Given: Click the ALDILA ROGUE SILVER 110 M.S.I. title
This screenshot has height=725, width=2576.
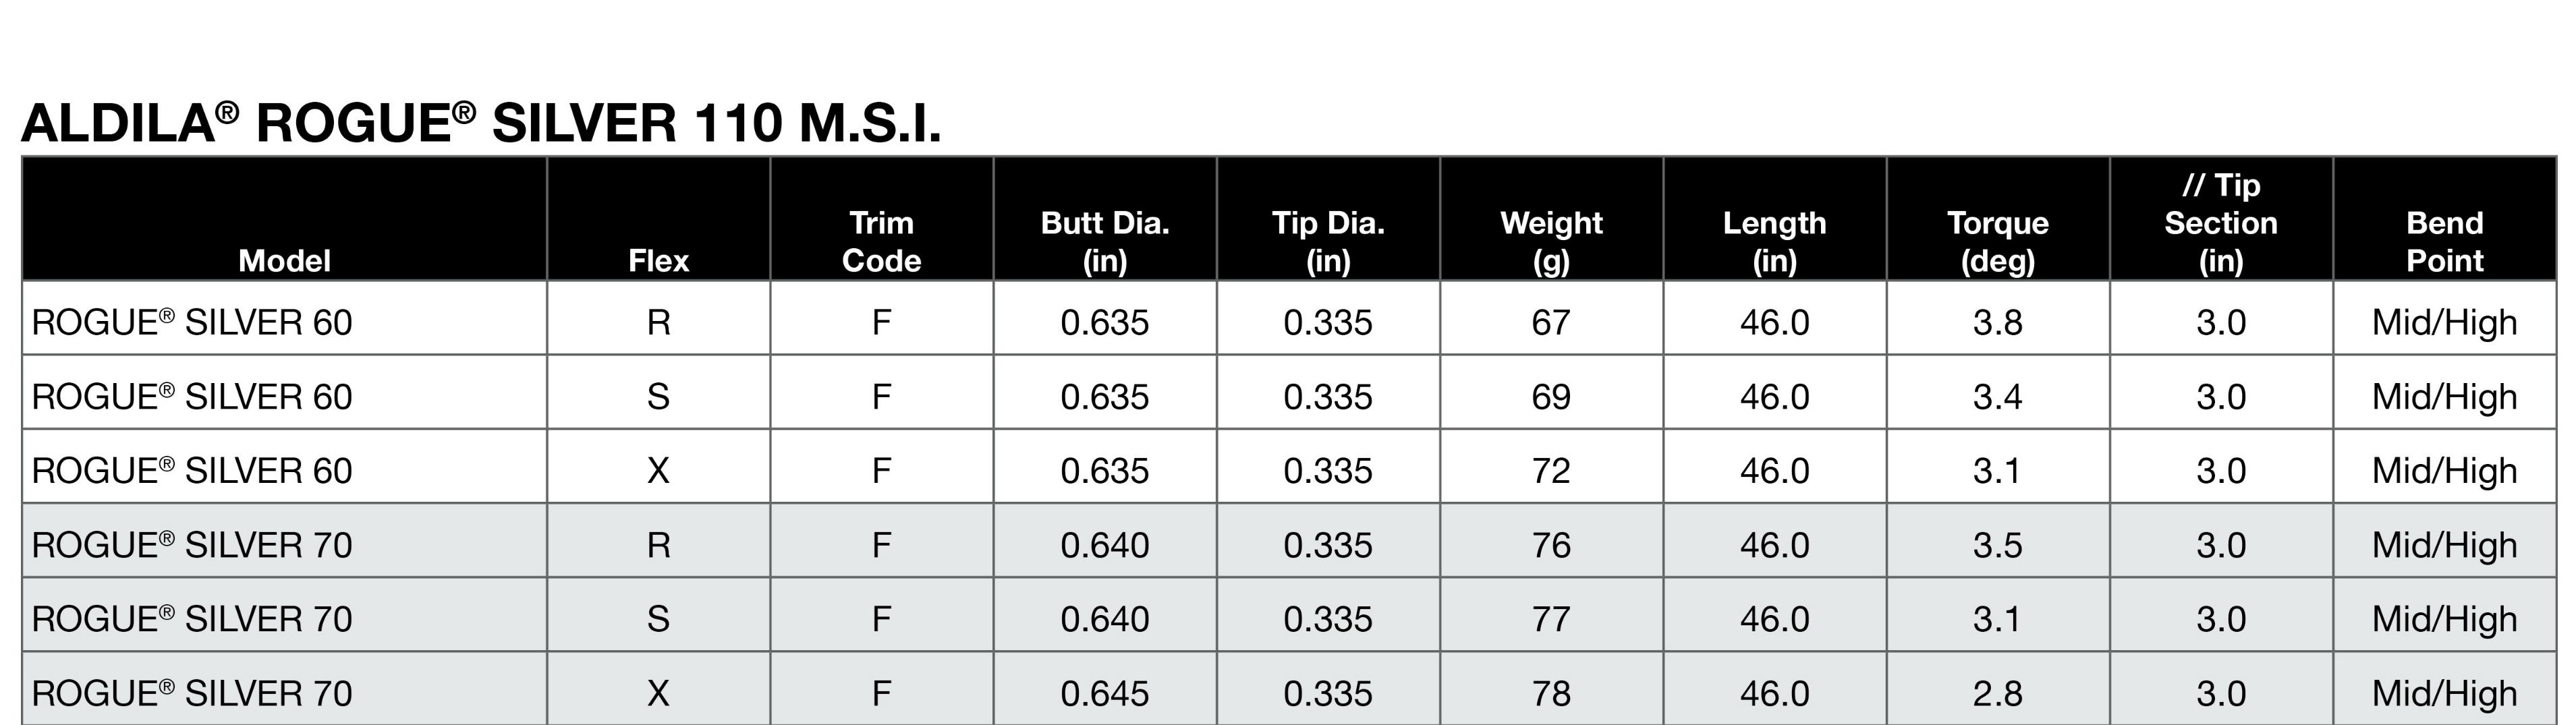Looking at the screenshot, I should 481,124.
